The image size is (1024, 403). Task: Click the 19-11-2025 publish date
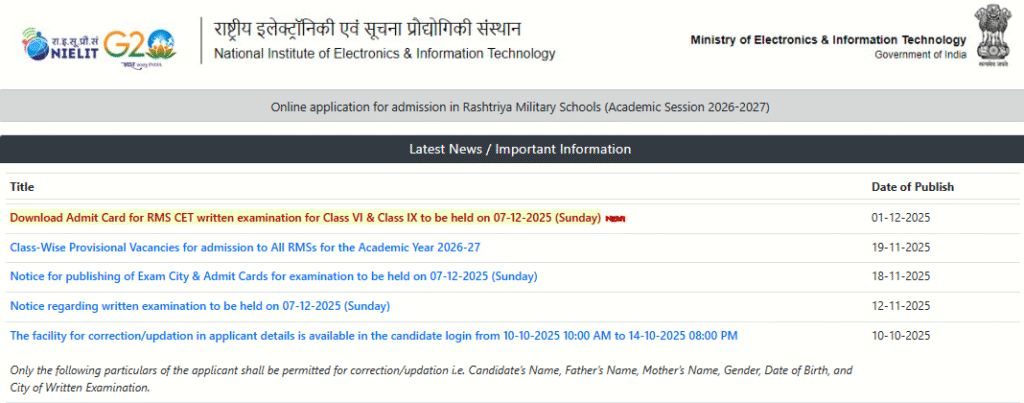(x=901, y=247)
